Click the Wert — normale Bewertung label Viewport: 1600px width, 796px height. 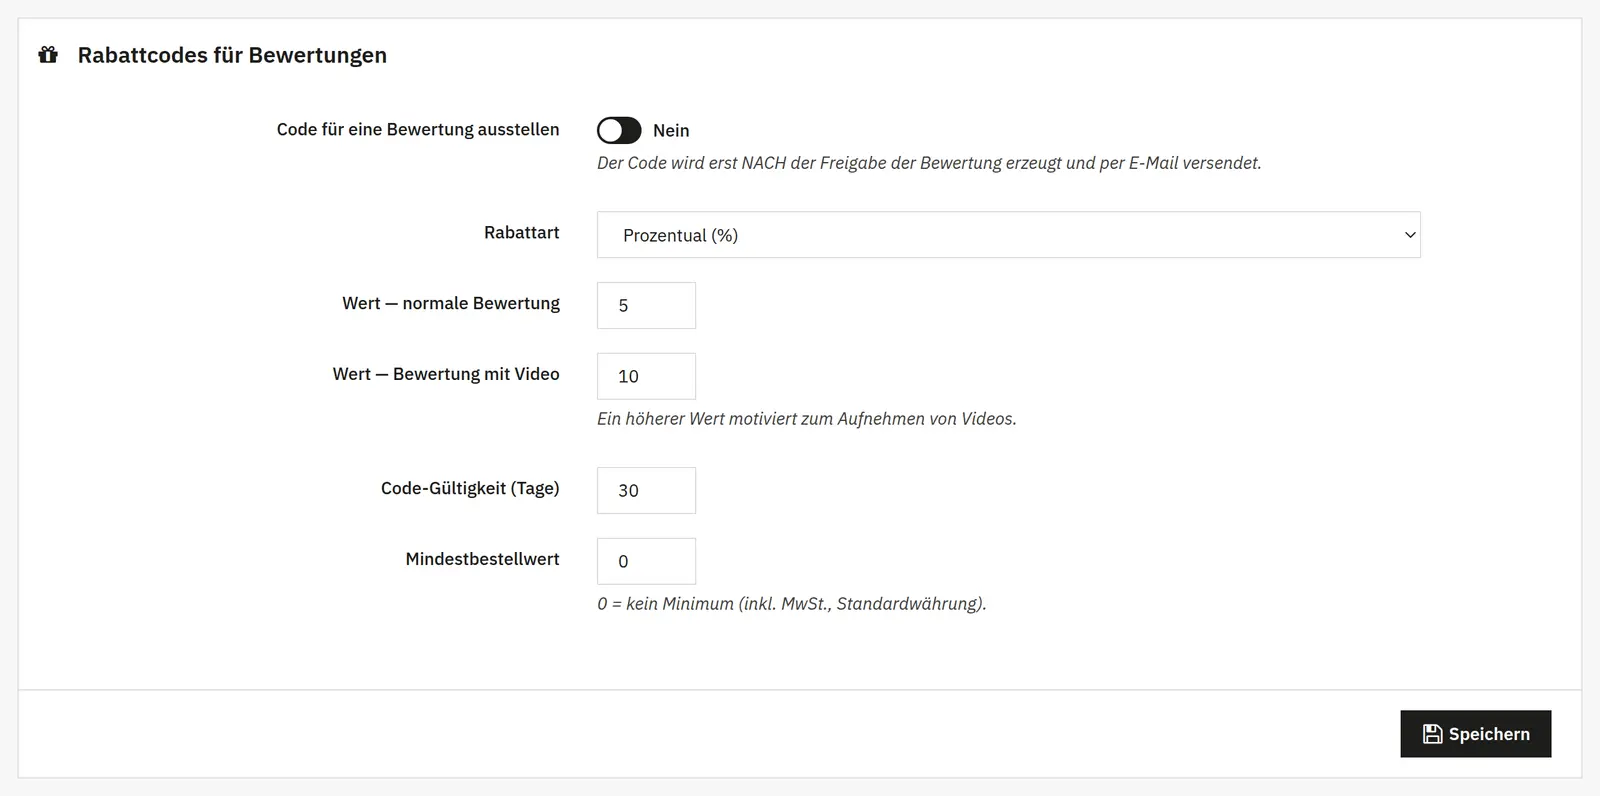click(451, 303)
